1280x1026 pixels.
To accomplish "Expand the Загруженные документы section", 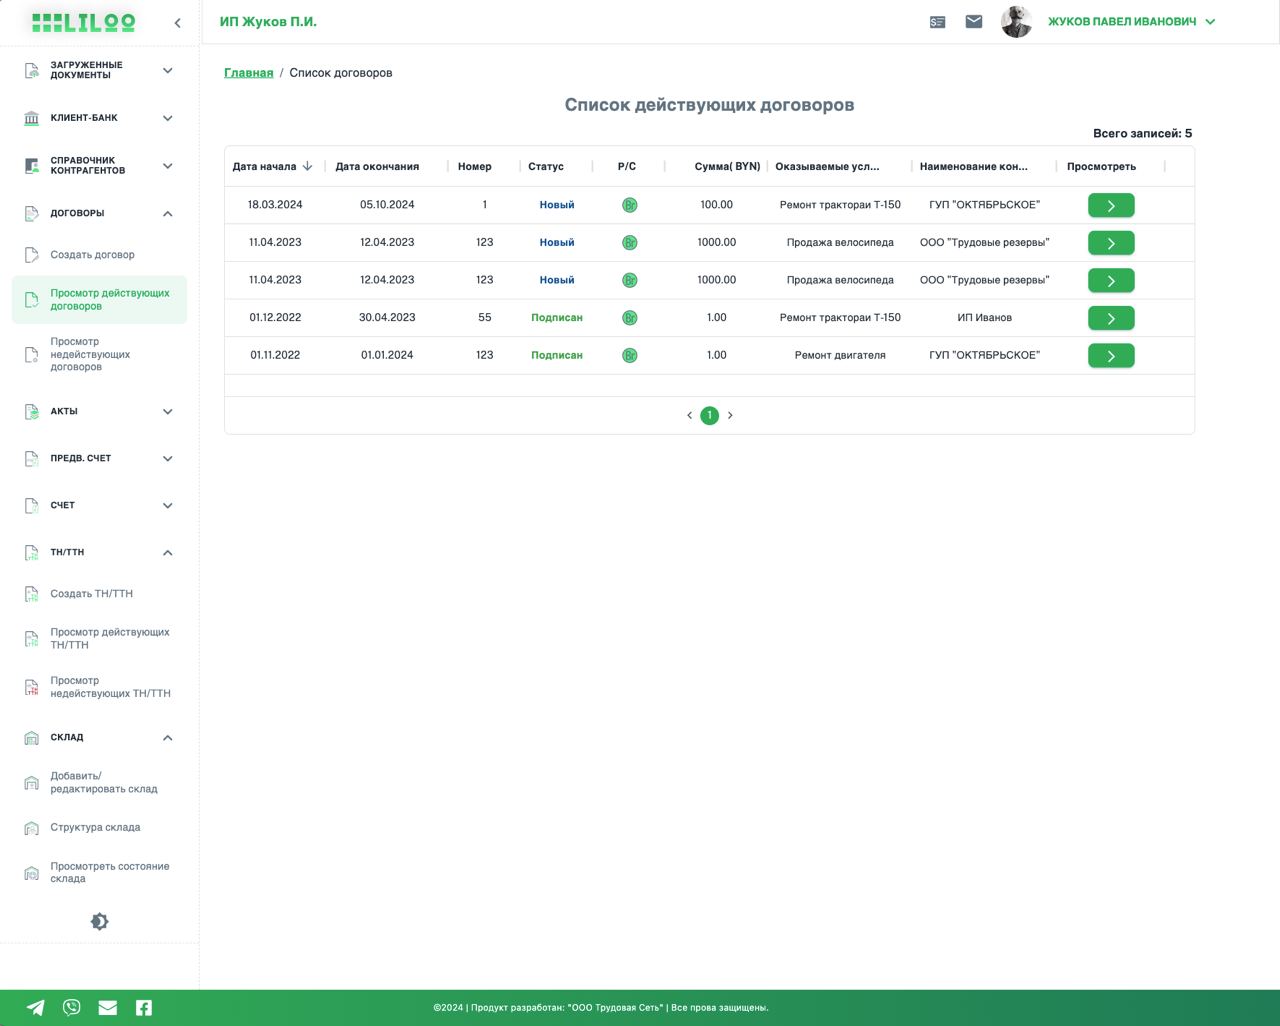I will [x=168, y=70].
